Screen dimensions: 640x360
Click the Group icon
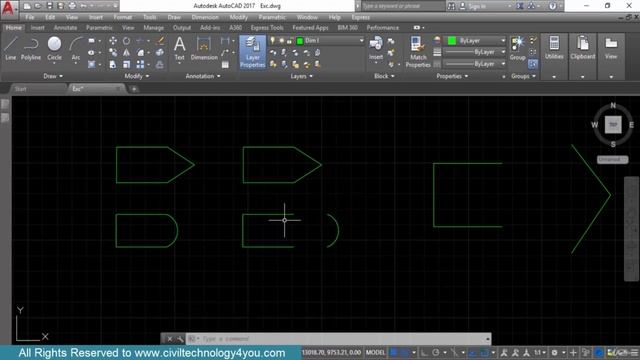coord(518,49)
